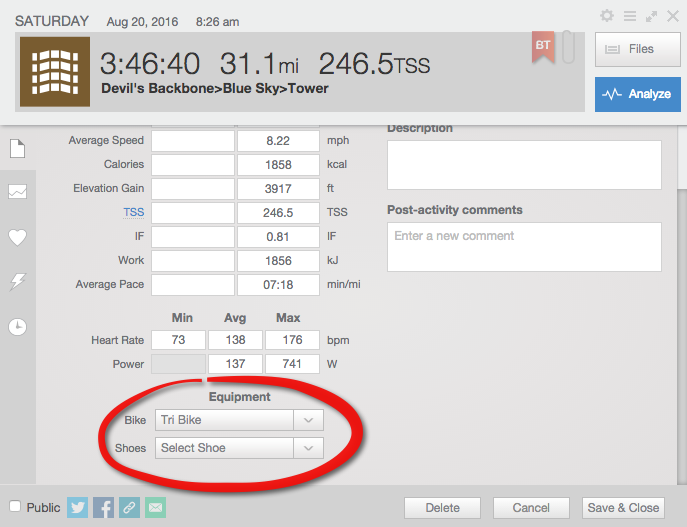The width and height of the screenshot is (687, 527).
Task: Expand the workout window to fullscreen
Action: (x=652, y=16)
